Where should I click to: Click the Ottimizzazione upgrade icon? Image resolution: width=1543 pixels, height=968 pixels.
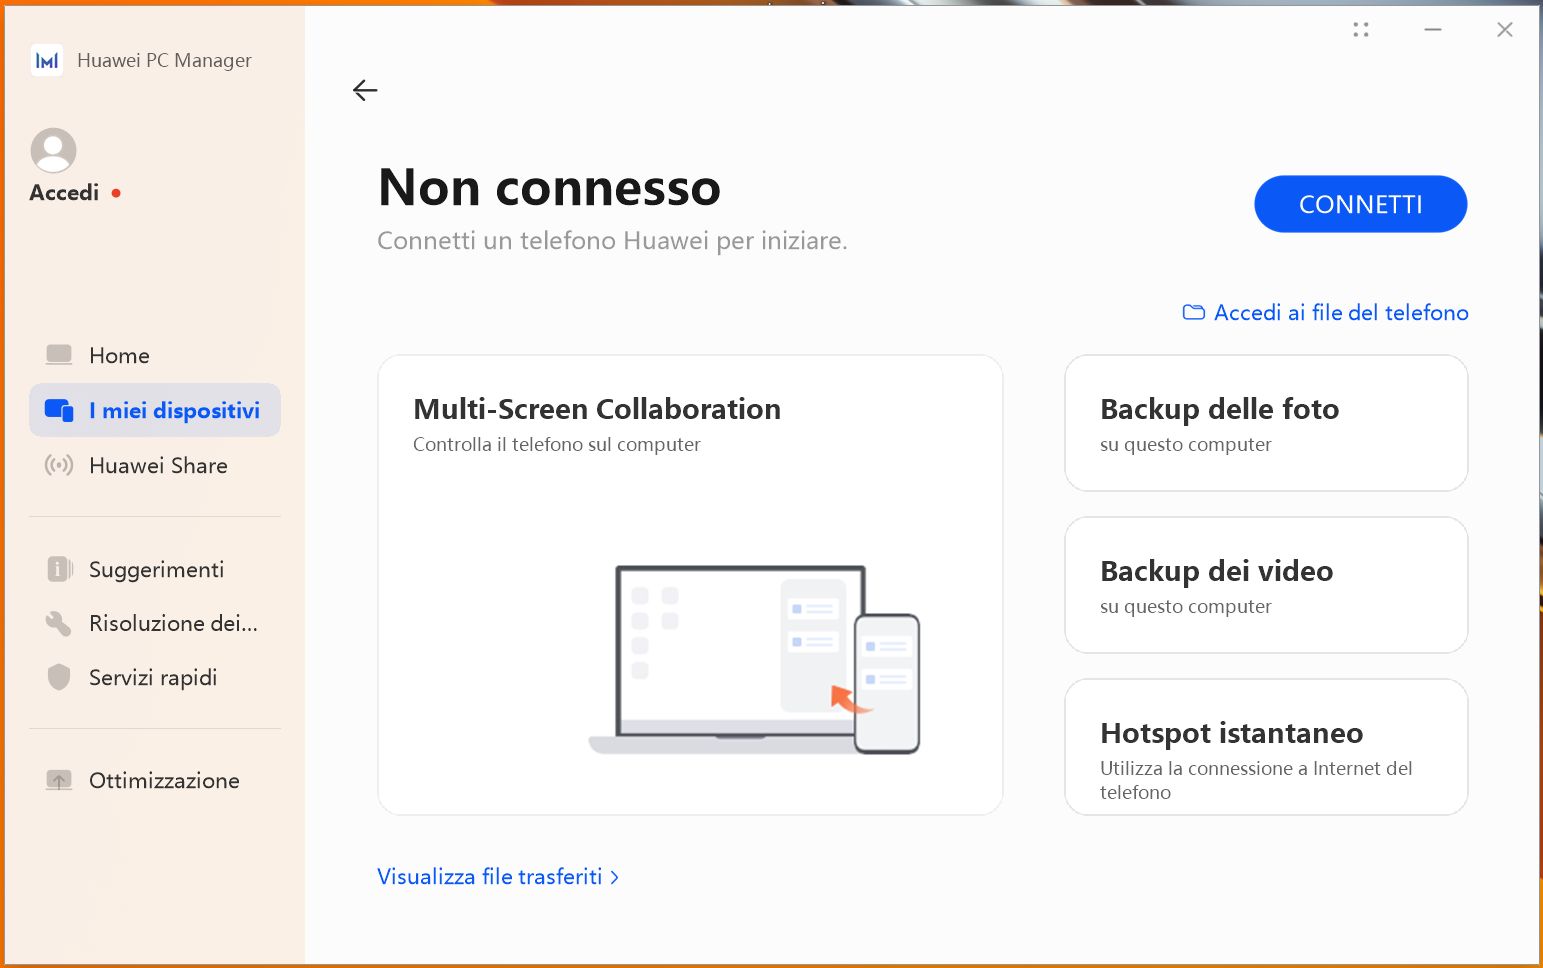pyautogui.click(x=59, y=780)
